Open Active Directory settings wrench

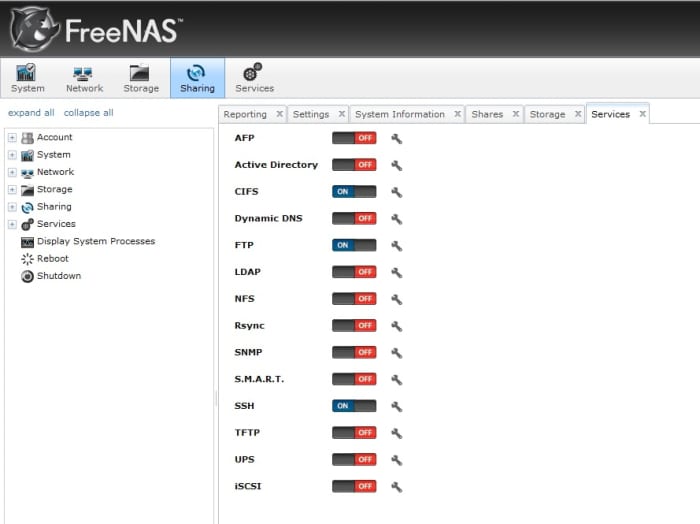[396, 166]
